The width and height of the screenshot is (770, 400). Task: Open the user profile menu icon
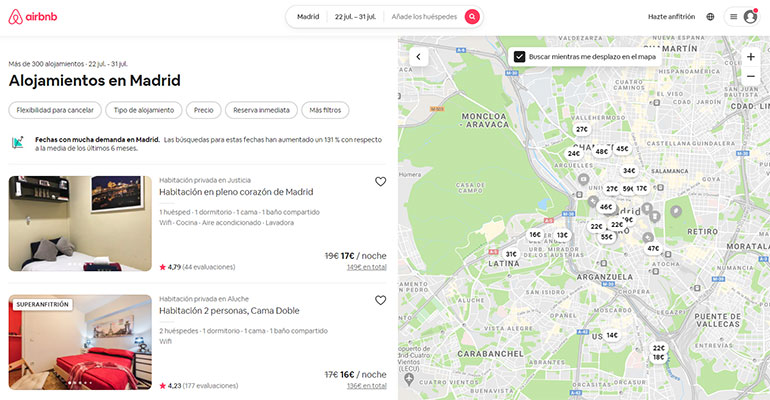coord(742,17)
